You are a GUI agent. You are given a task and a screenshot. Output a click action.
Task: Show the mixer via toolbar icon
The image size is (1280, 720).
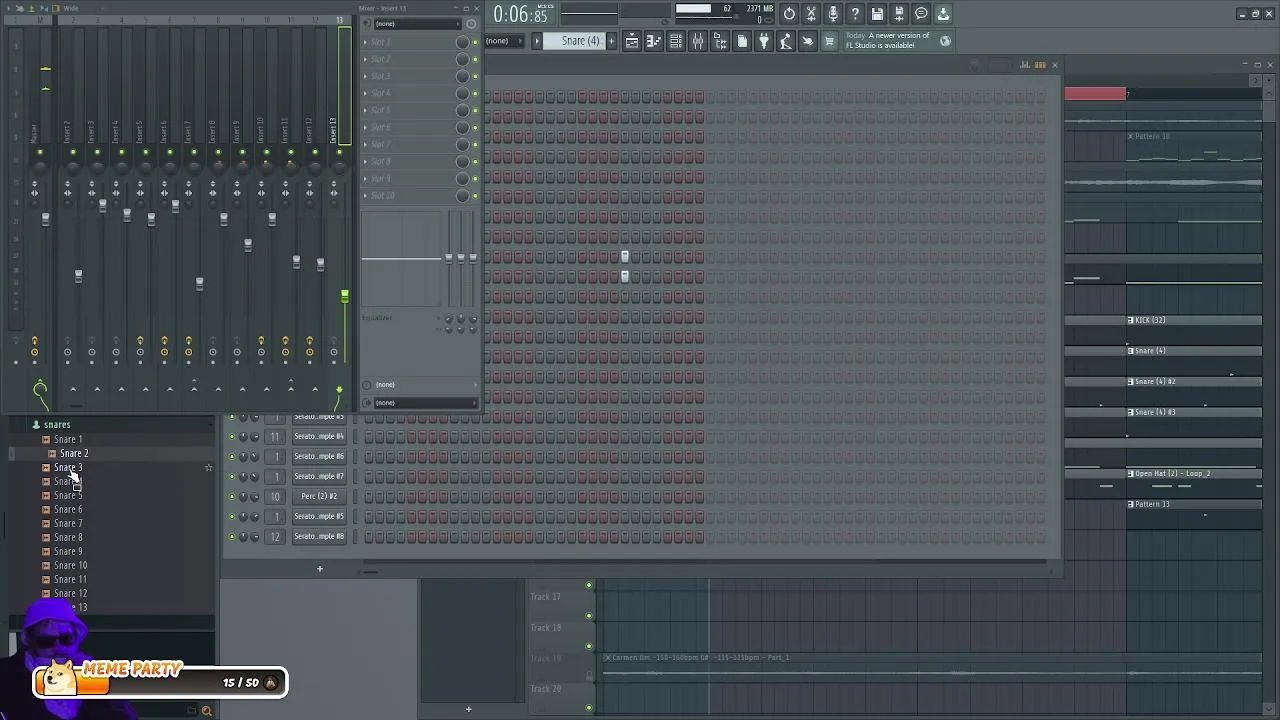[x=698, y=41]
